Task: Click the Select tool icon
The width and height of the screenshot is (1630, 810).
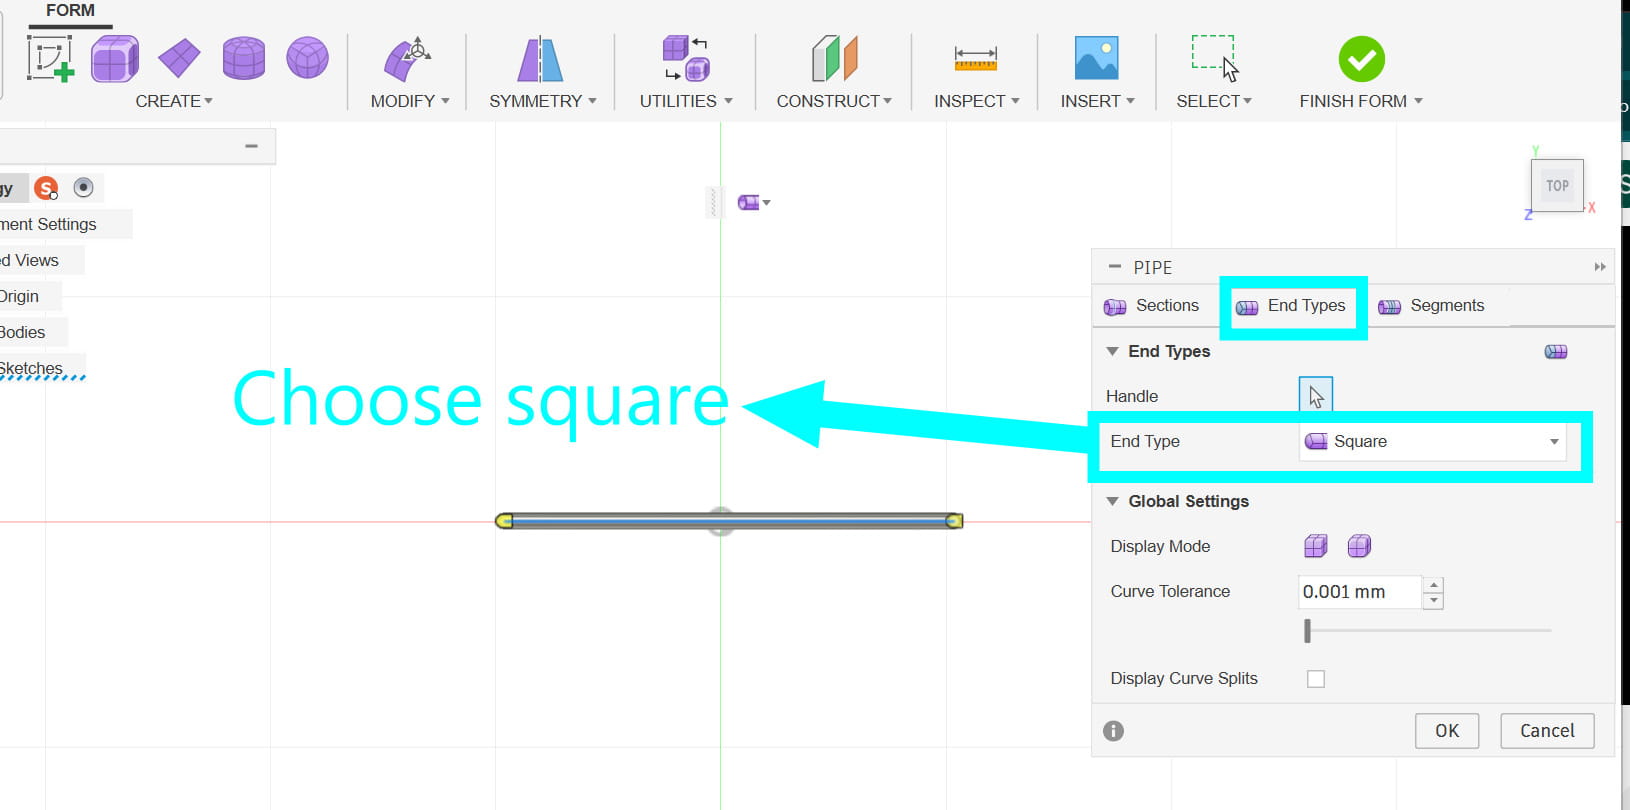Action: tap(1214, 59)
